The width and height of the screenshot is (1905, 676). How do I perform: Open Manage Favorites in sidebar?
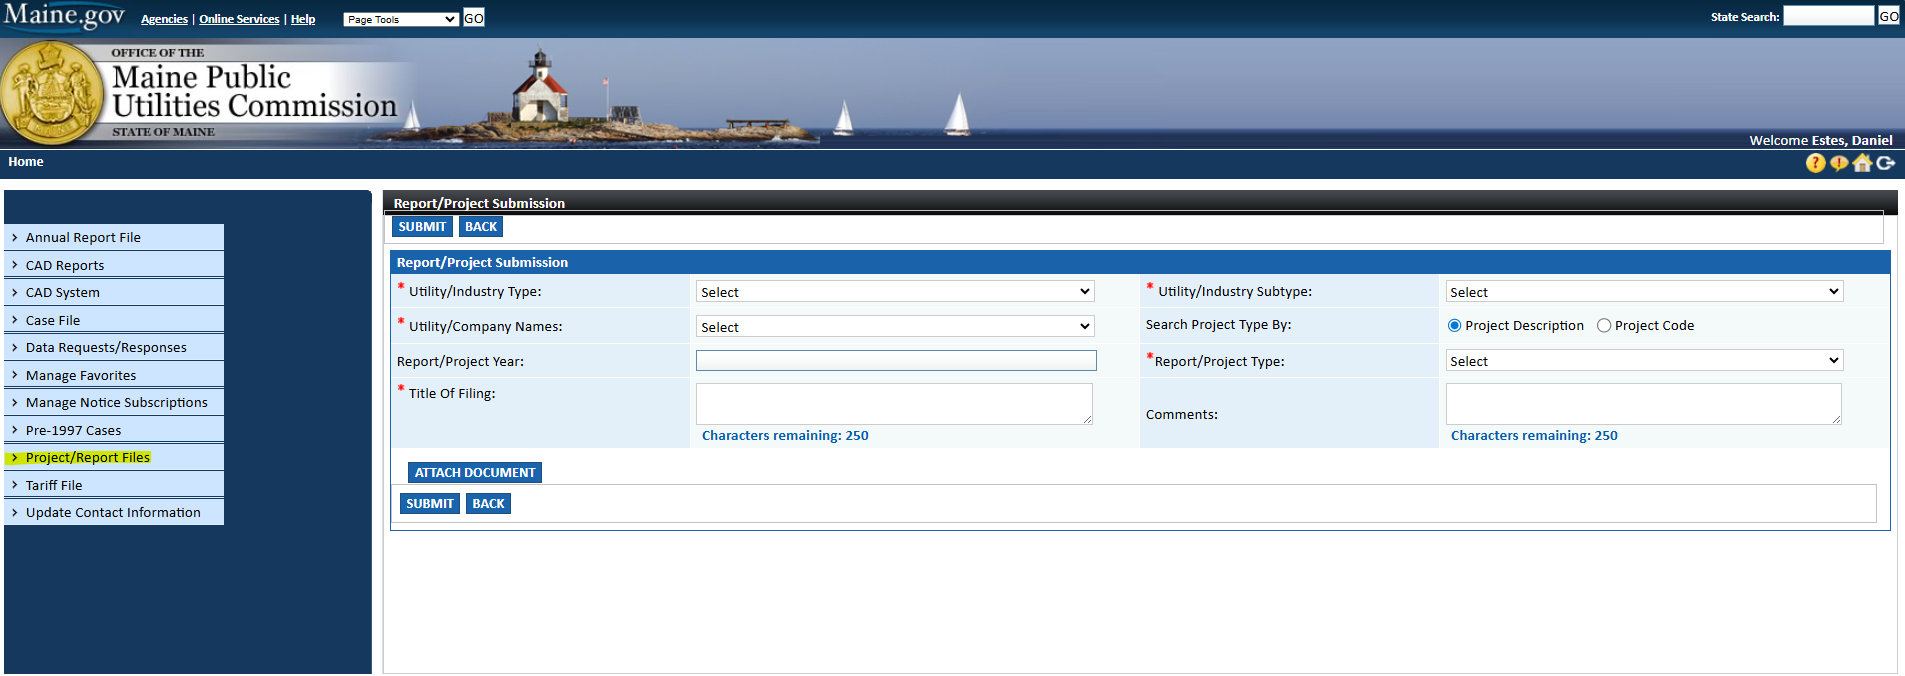(114, 375)
